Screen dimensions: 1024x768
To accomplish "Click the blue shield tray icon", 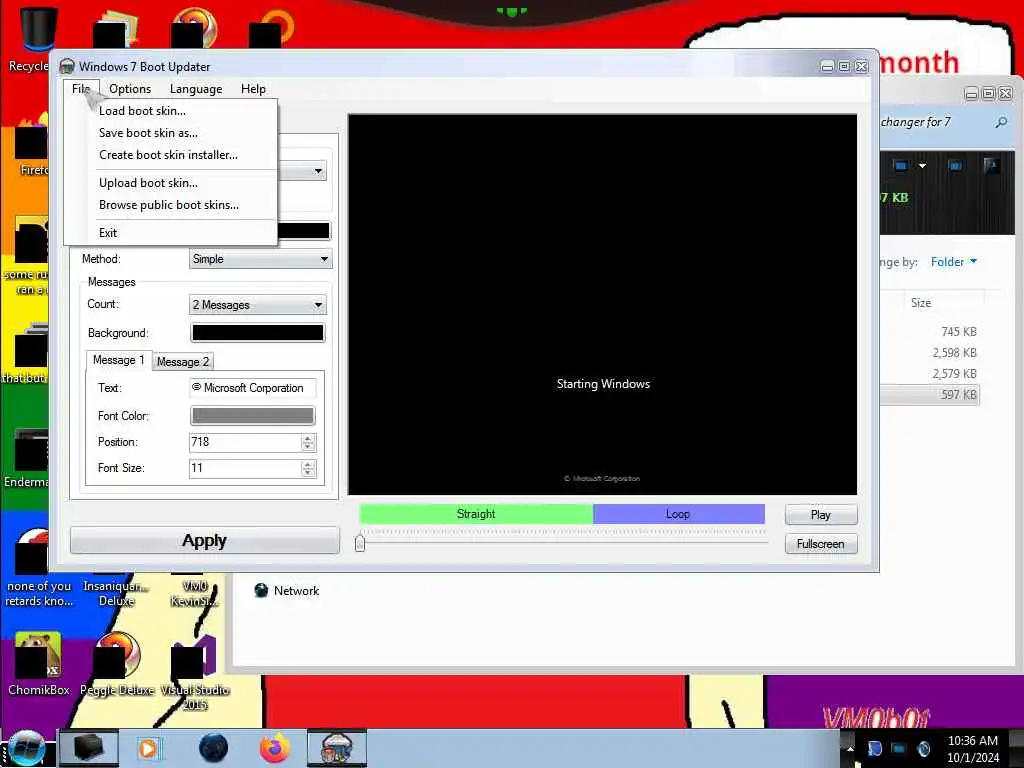I will [874, 749].
